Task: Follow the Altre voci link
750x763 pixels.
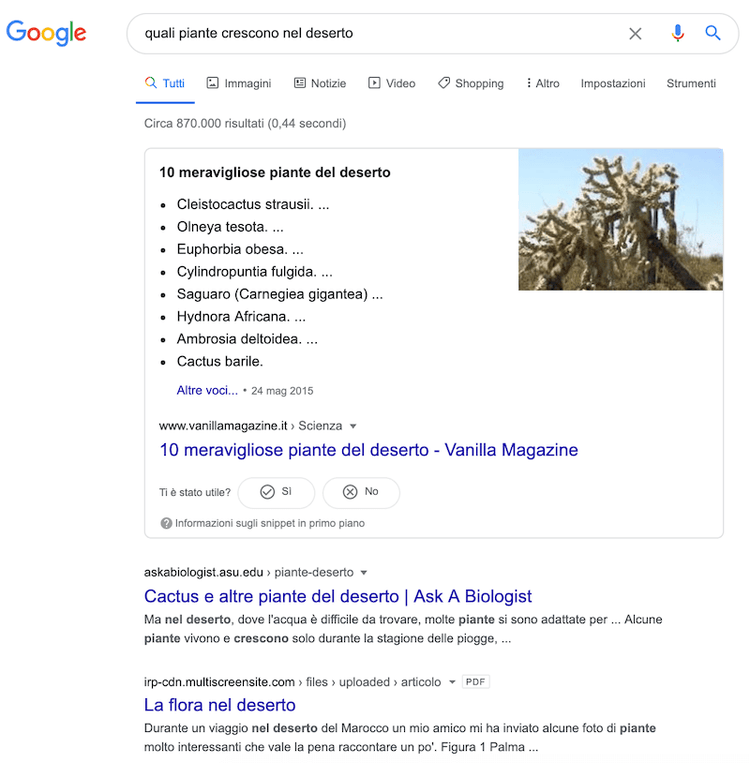Action: point(207,390)
